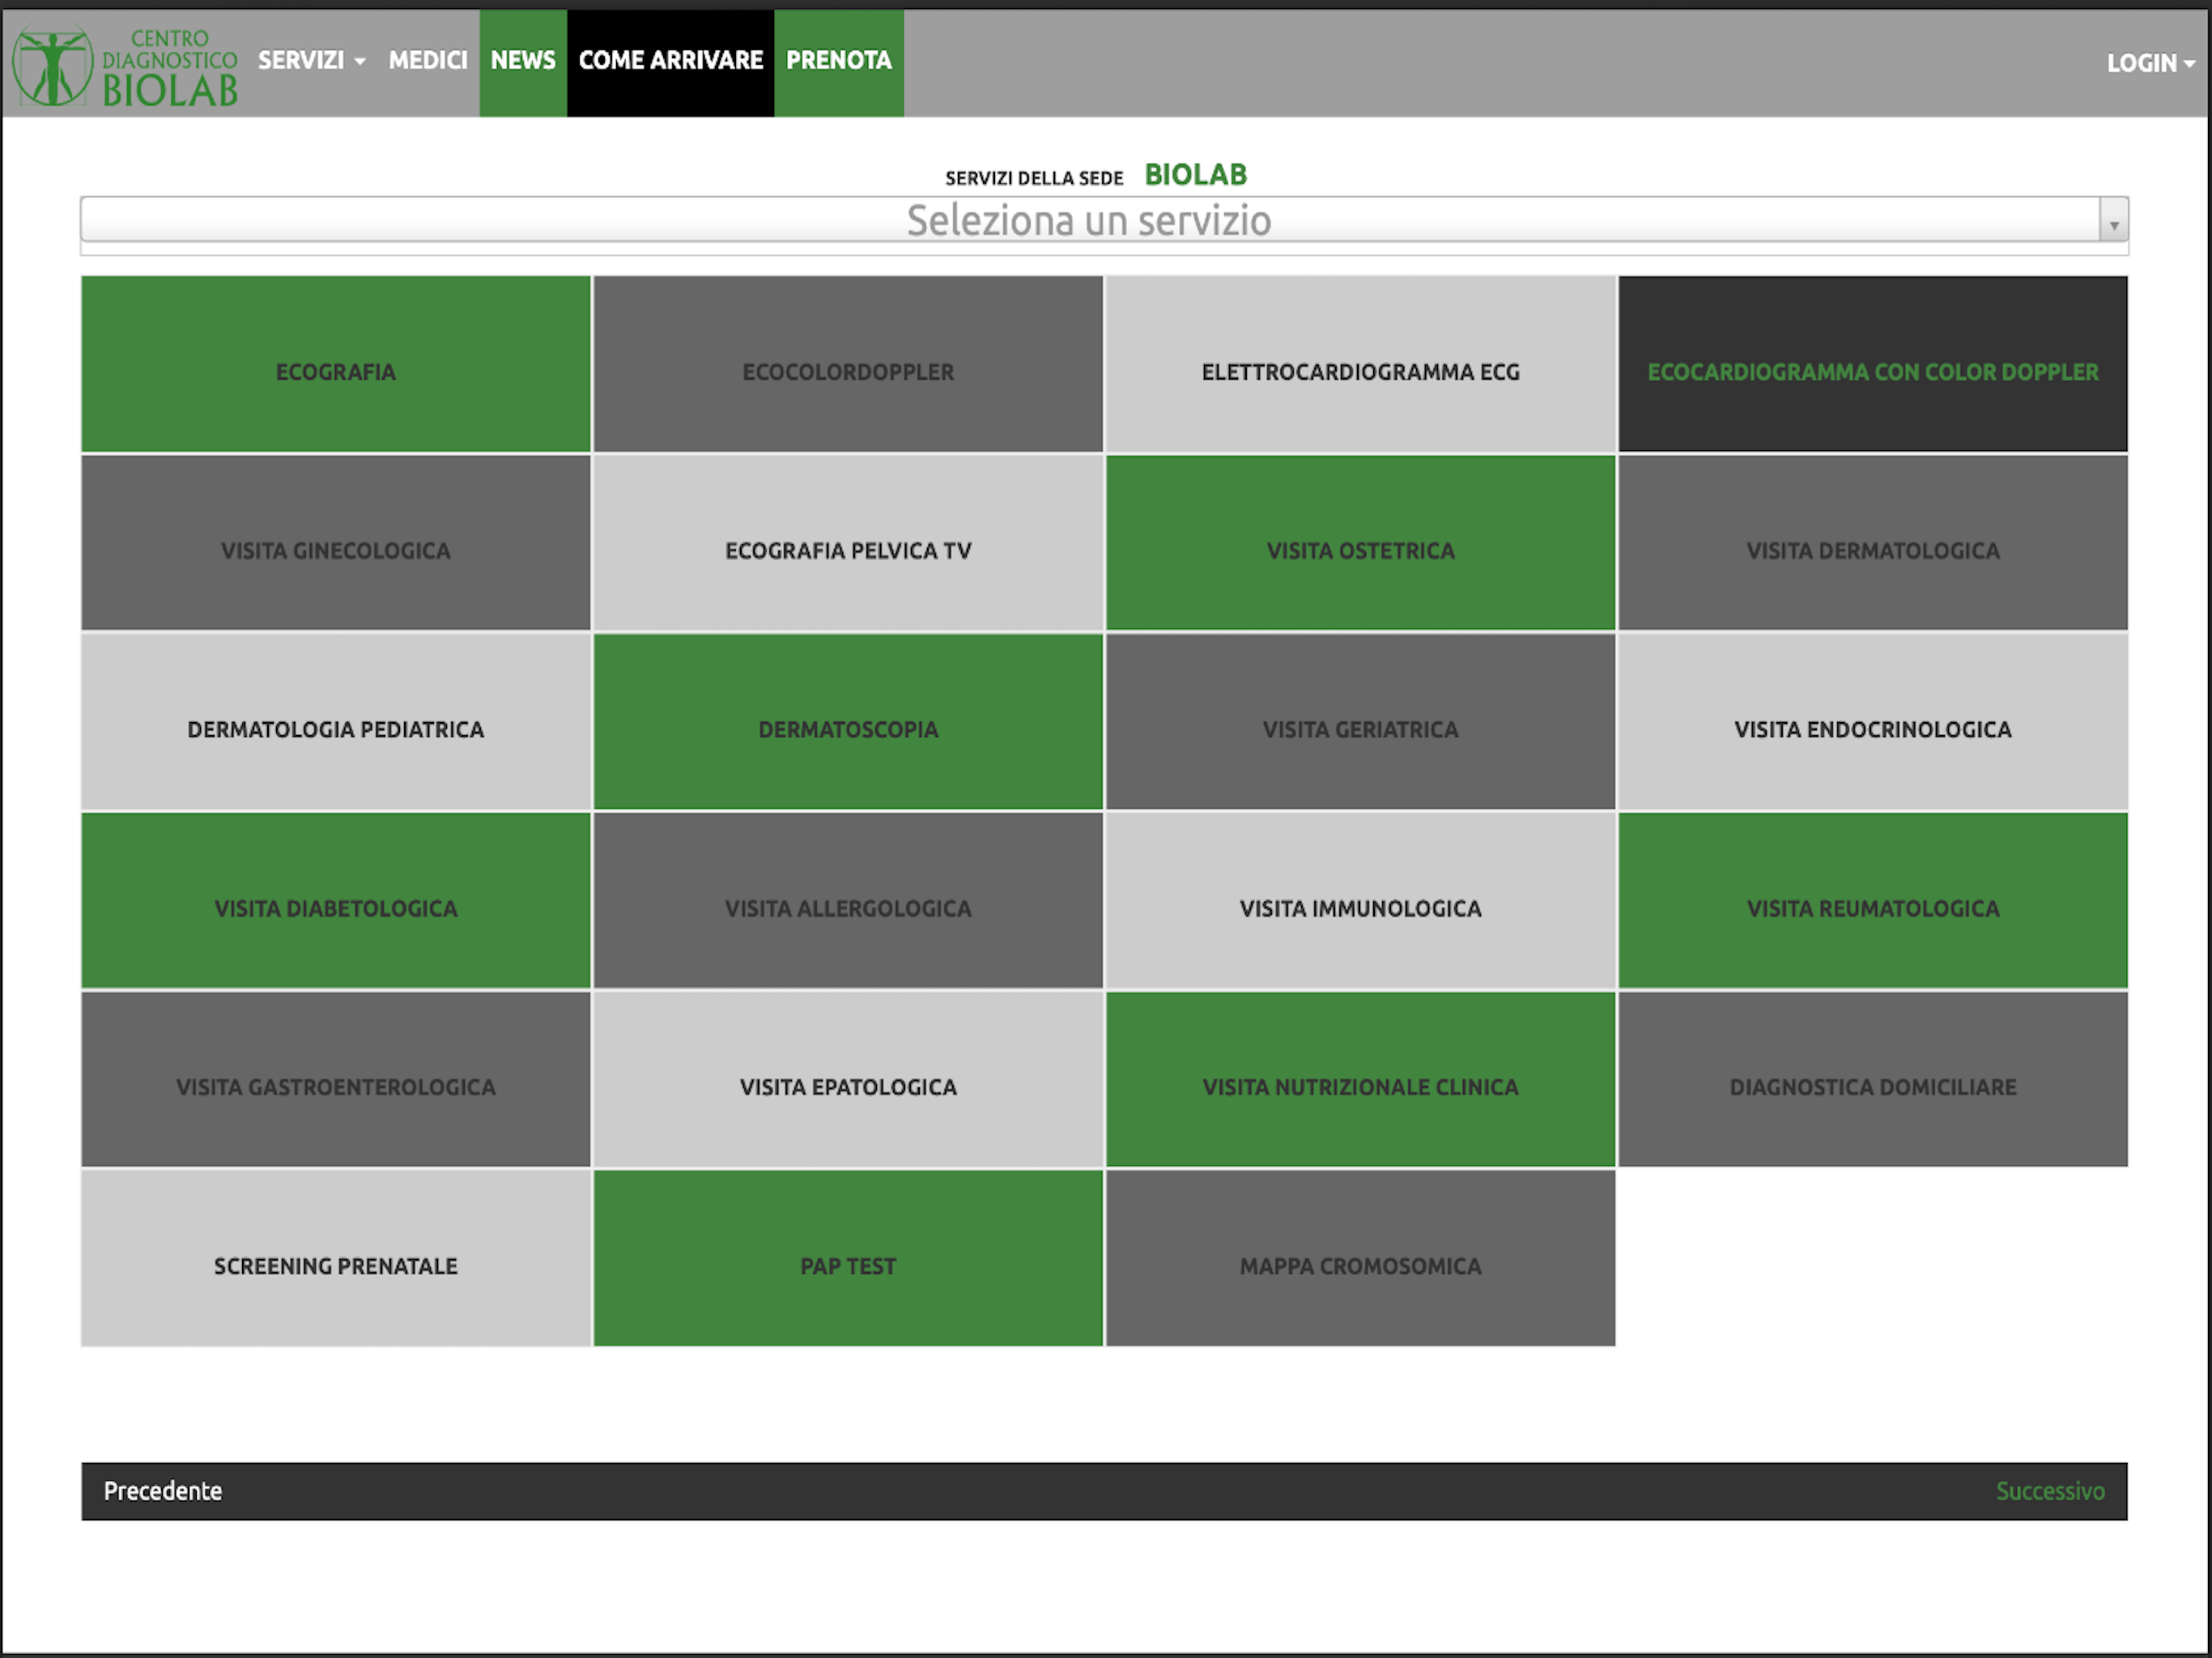The image size is (2212, 1658).
Task: Go to the Medici page
Action: tap(428, 61)
